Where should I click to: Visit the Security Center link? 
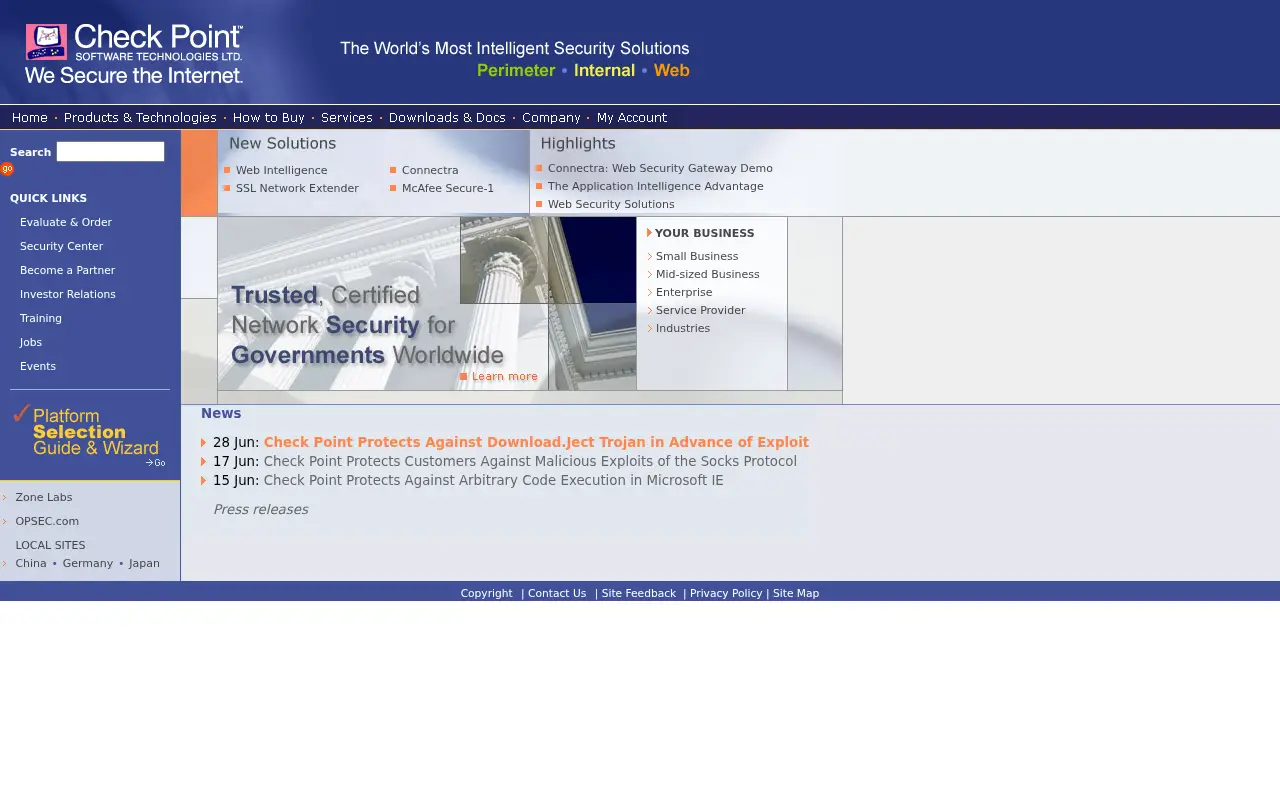point(61,246)
